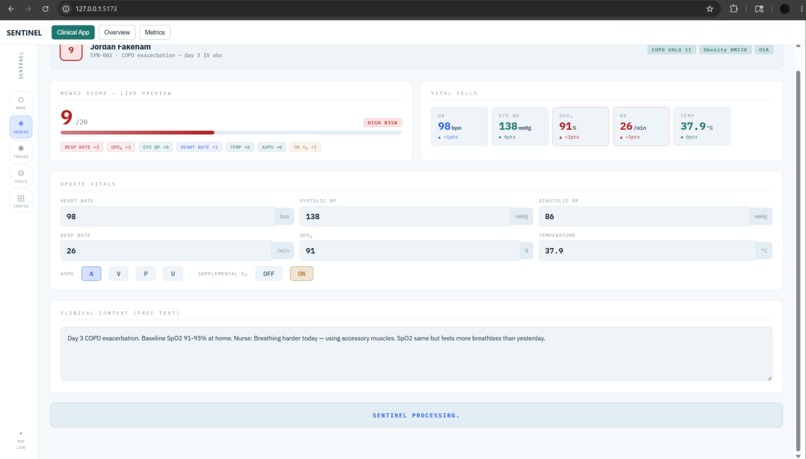Click the SpO2 input field
The image size is (806, 459).
[x=410, y=250]
